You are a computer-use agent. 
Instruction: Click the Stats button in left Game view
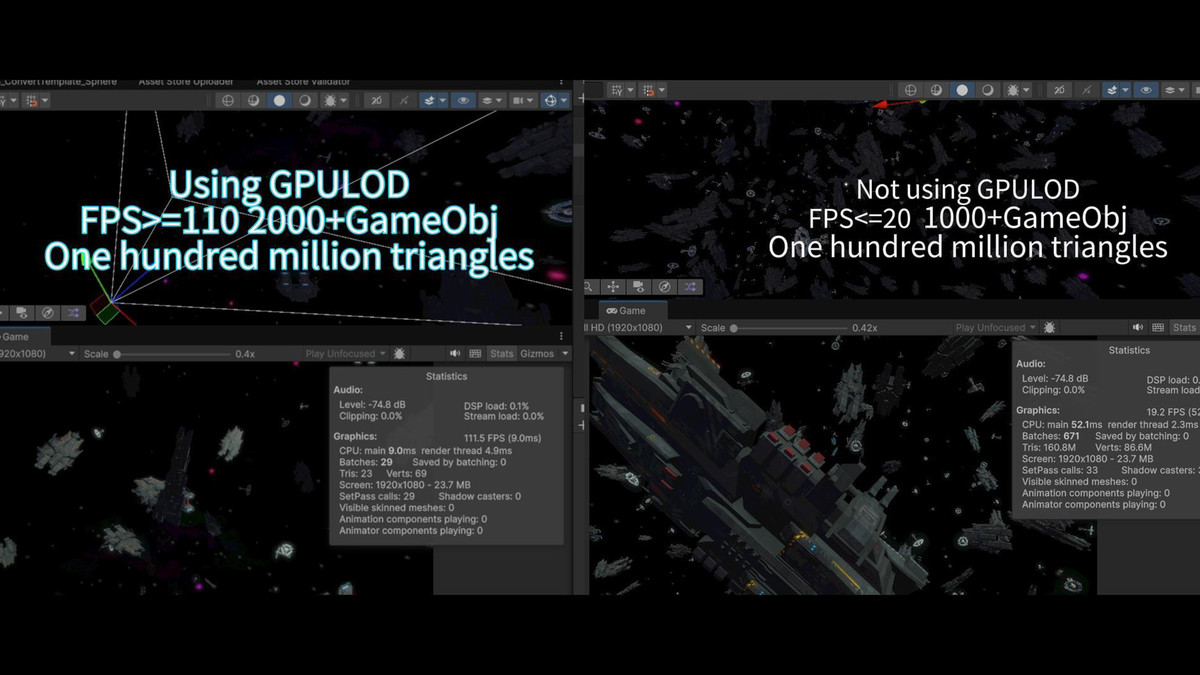pos(502,354)
